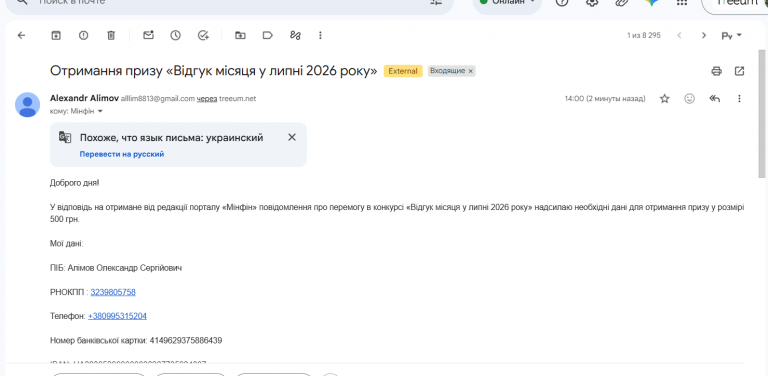Report this email as spam

coord(84,35)
